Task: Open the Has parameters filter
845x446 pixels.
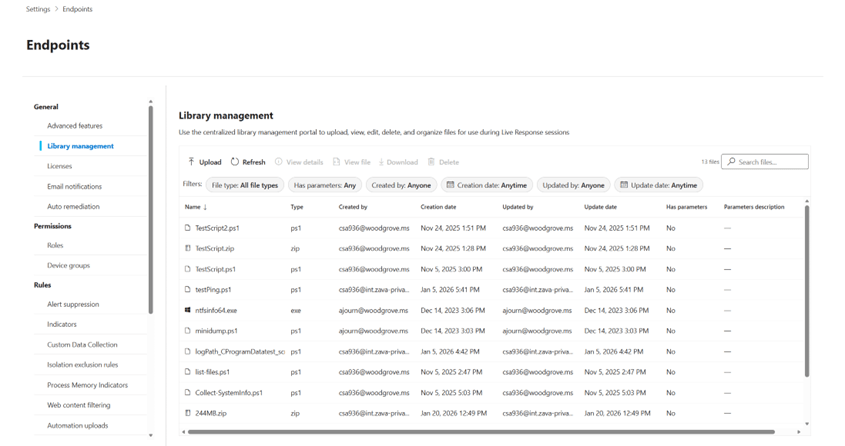Action: pos(325,185)
